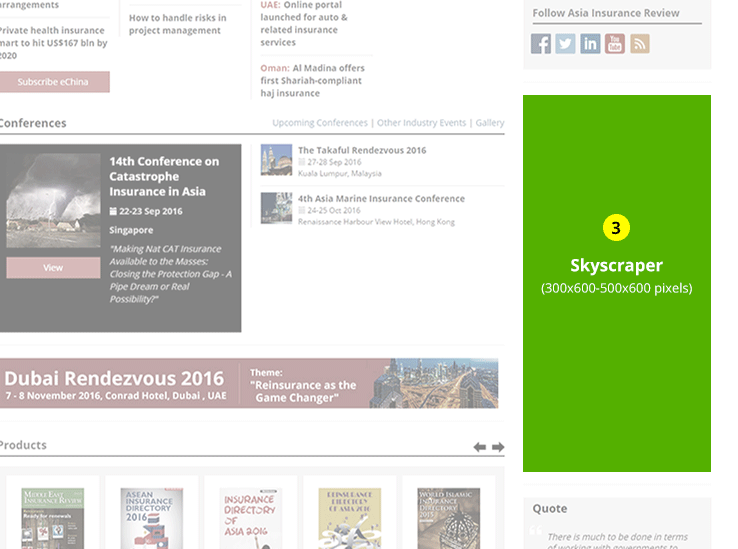Click the 22-23 Sep 2016 date text
The image size is (738, 549).
pos(150,211)
